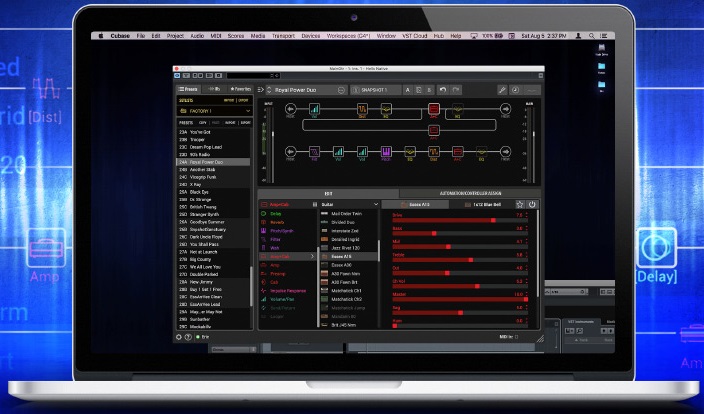Toggle the block bypass power button
The height and width of the screenshot is (414, 704).
point(532,204)
